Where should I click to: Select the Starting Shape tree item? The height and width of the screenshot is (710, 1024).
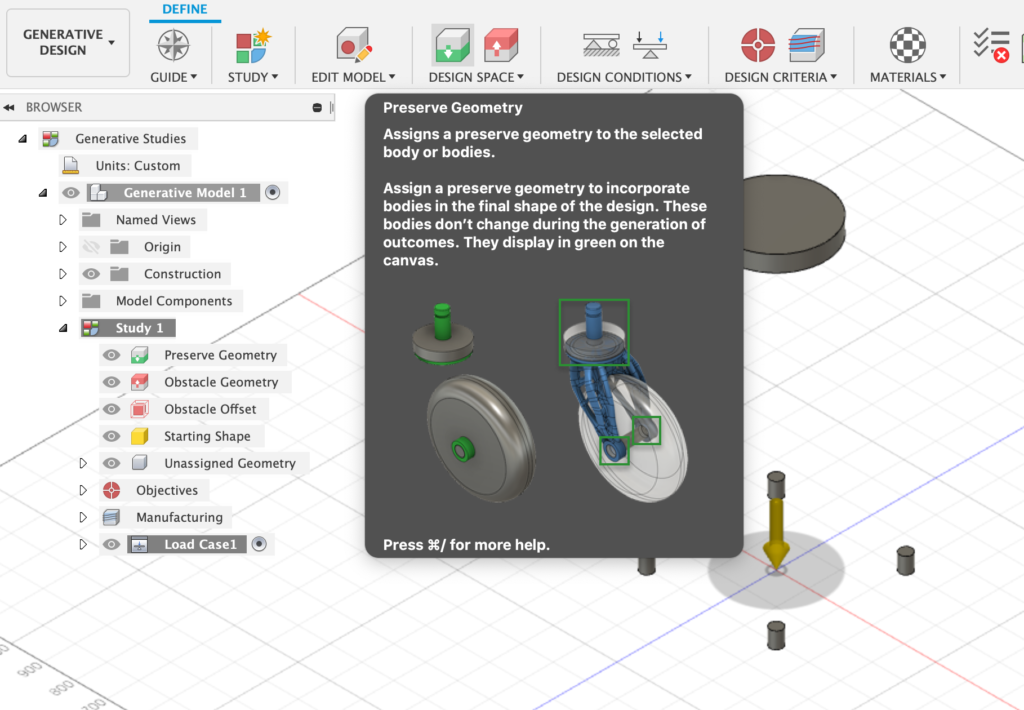[207, 436]
